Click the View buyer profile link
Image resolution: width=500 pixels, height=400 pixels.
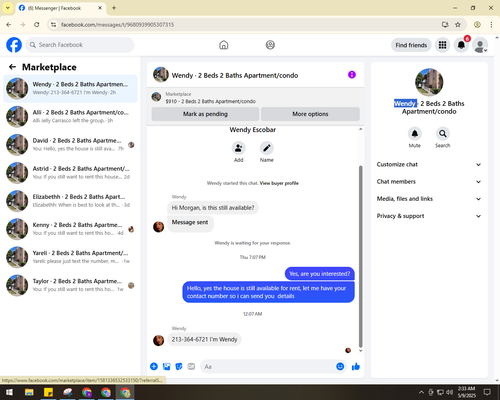point(279,183)
